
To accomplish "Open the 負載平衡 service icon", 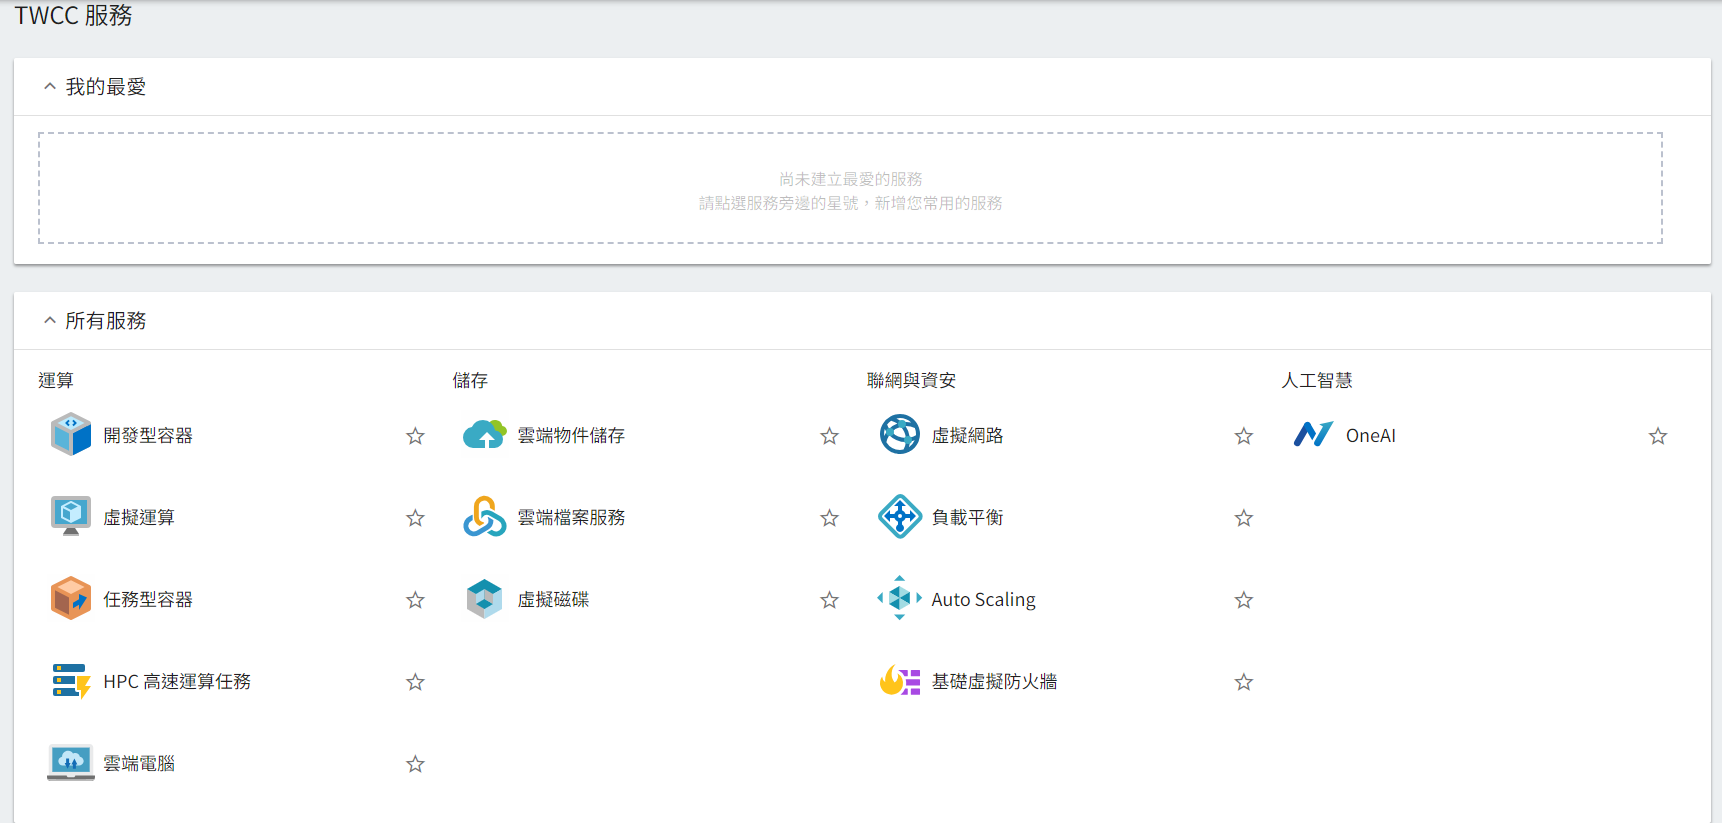I will click(899, 517).
